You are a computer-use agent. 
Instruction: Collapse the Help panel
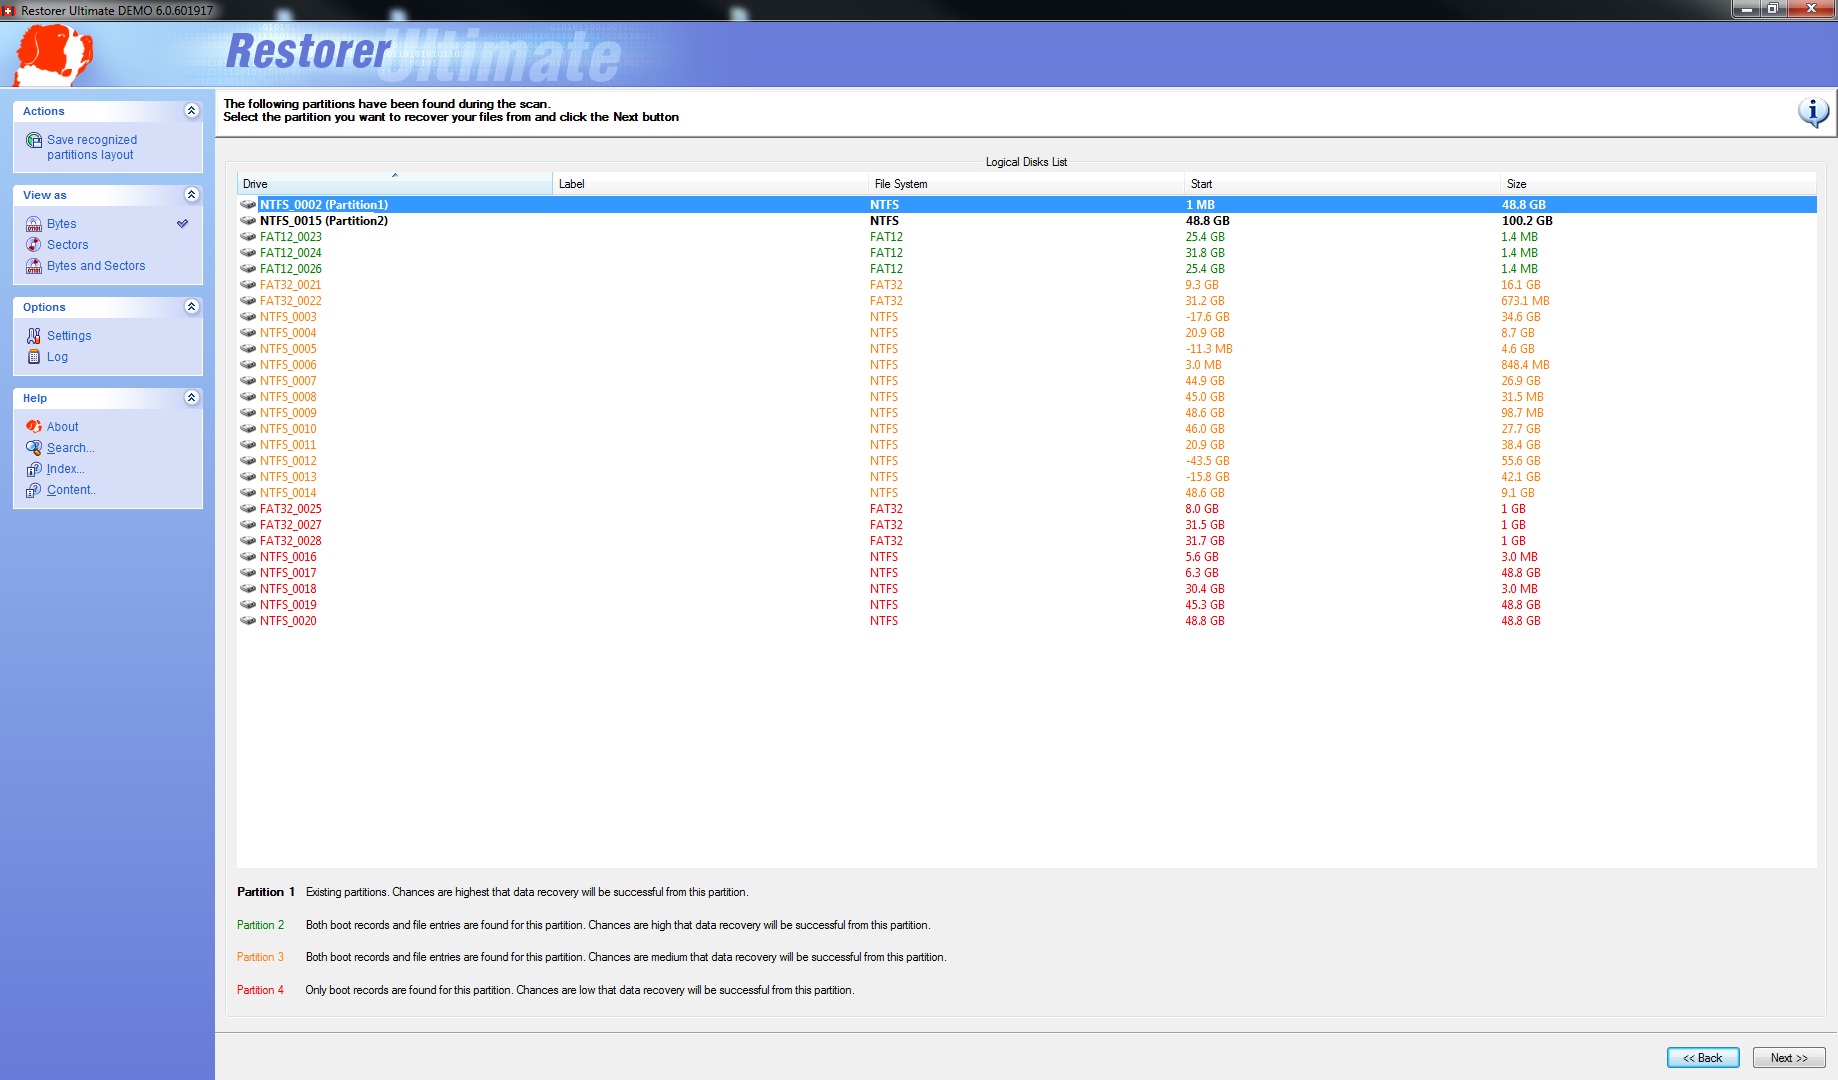[x=192, y=398]
